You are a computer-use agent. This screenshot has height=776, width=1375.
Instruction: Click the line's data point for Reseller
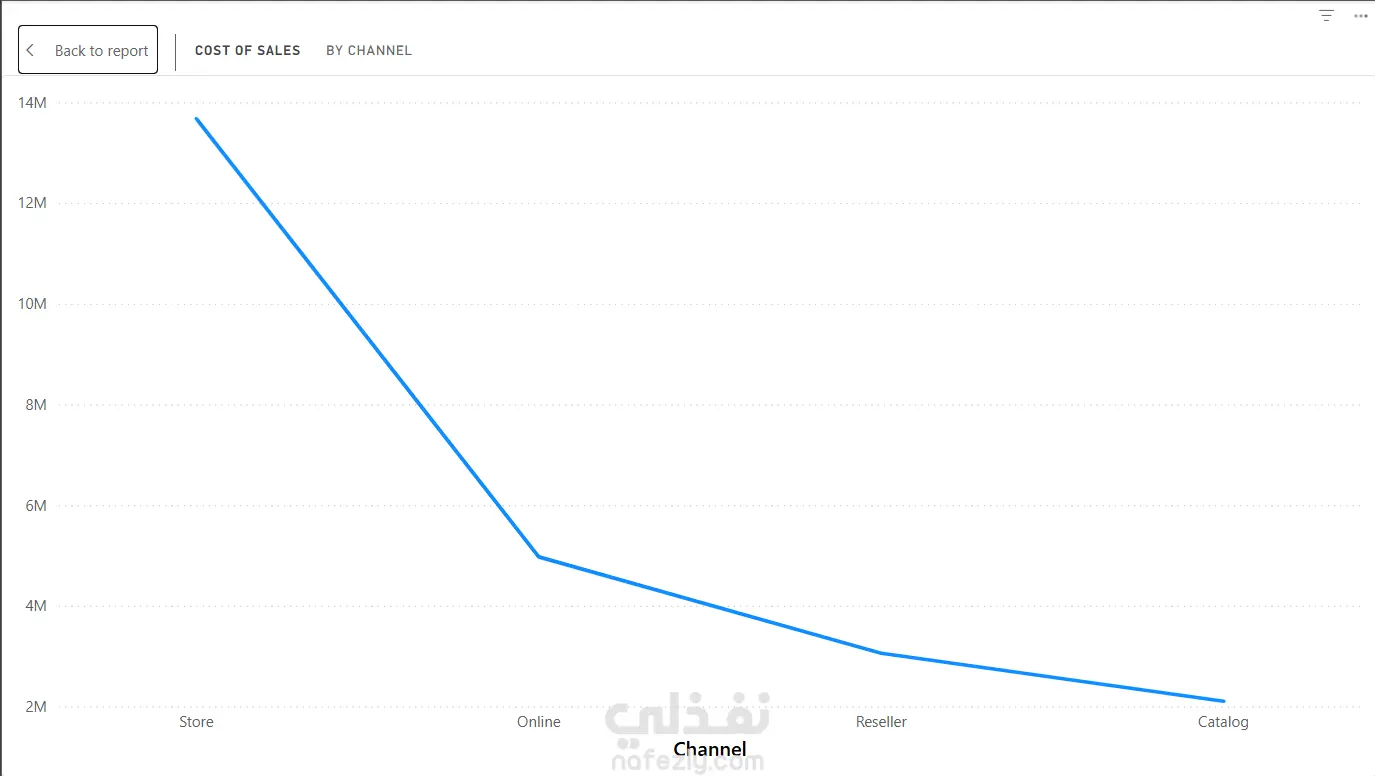coord(881,653)
